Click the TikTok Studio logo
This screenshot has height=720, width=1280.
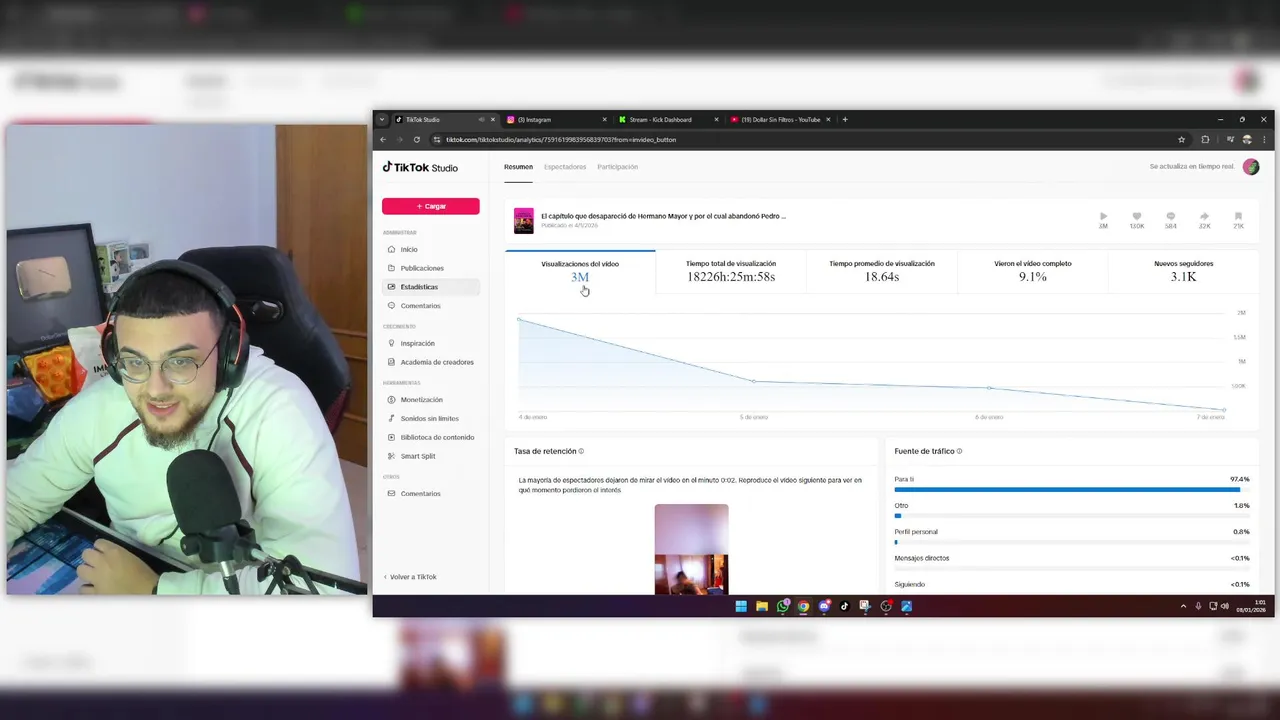pos(420,167)
